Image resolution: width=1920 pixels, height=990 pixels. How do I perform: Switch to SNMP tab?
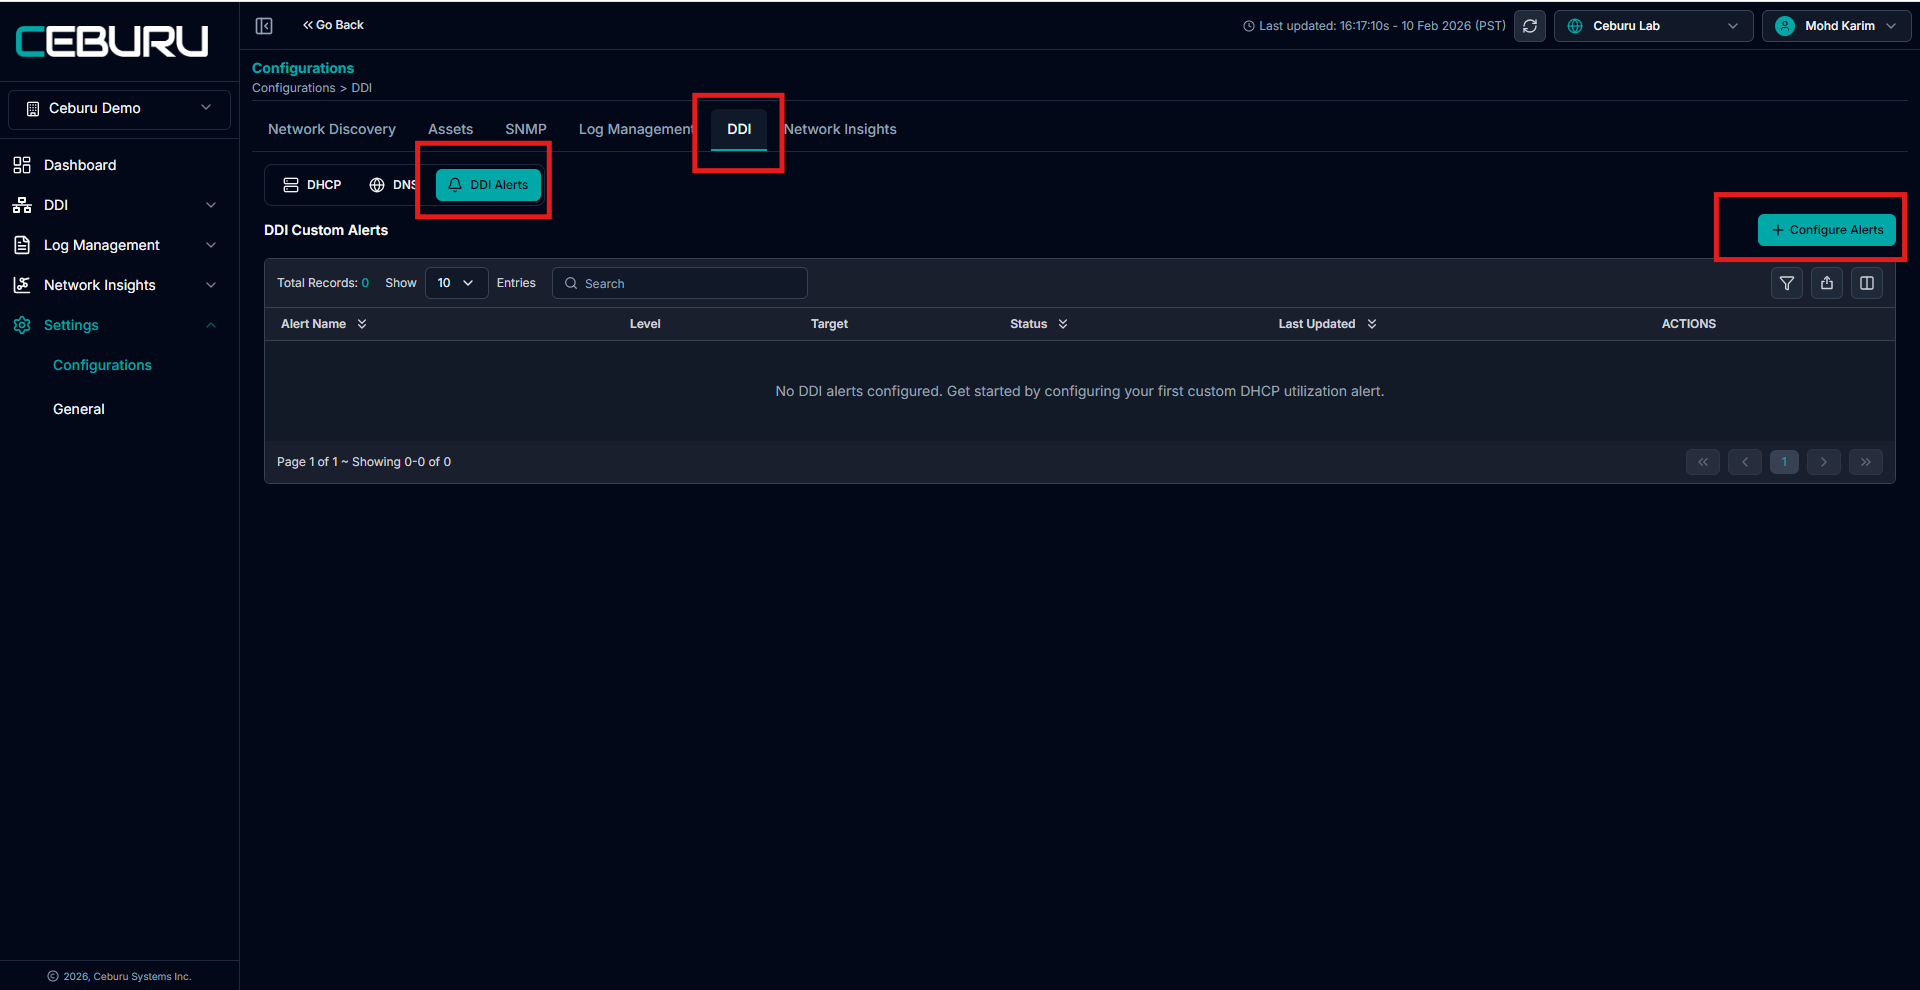pyautogui.click(x=526, y=129)
